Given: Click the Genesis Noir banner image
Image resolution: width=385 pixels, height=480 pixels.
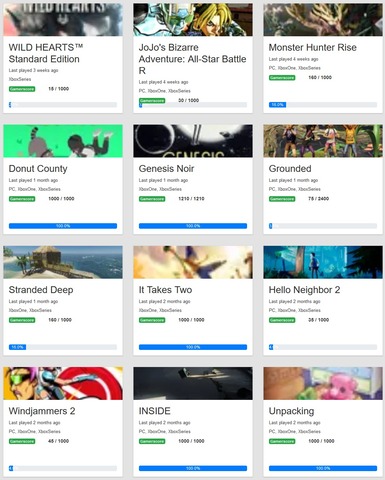Looking at the screenshot, I should coord(193,141).
